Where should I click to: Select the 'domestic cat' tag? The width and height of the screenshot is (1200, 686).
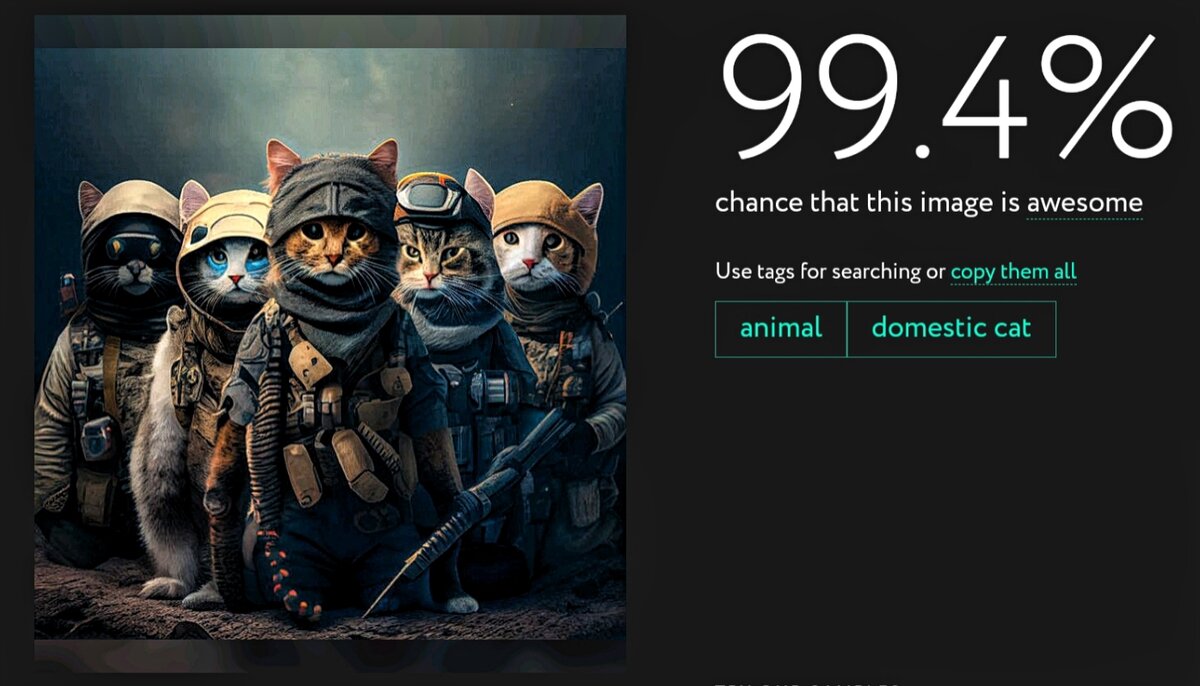pos(951,329)
